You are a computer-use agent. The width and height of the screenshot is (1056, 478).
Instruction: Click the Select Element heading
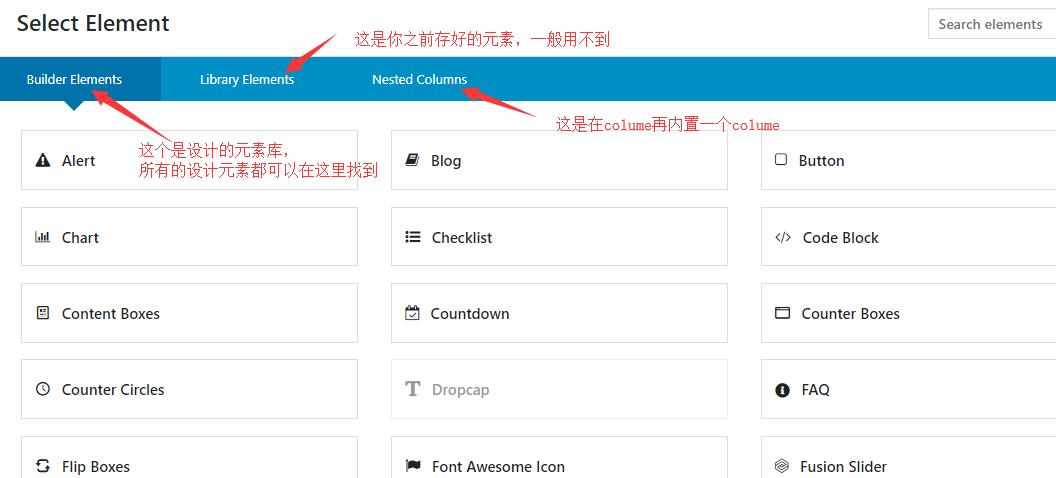93,24
